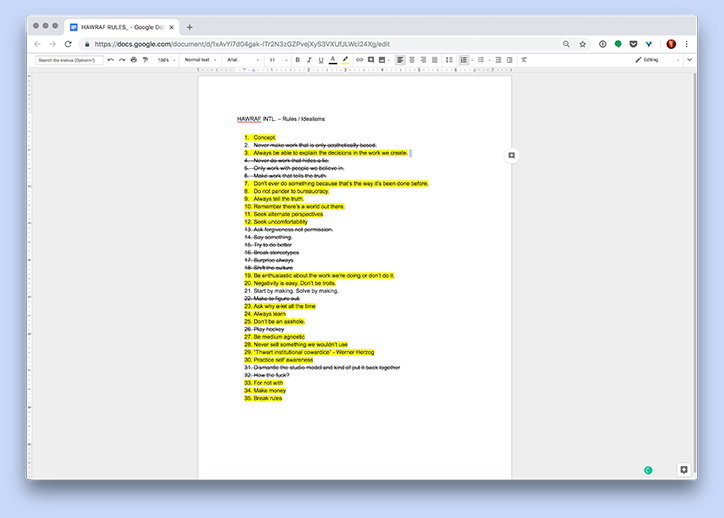Click the Undo arrow in the toolbar
The width and height of the screenshot is (724, 518).
point(110,60)
